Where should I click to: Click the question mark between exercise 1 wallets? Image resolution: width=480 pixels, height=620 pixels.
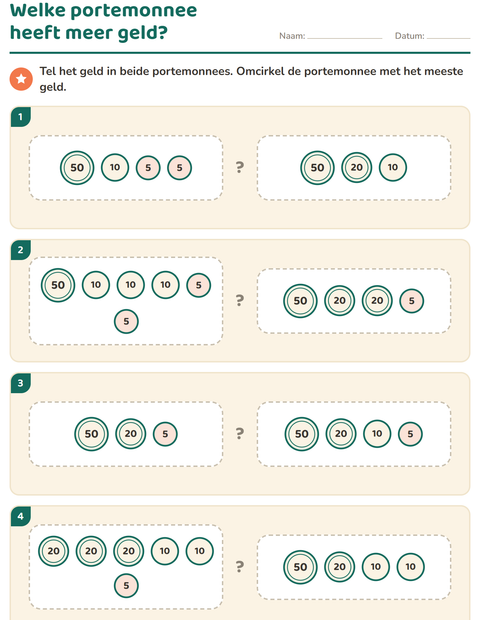pos(240,167)
